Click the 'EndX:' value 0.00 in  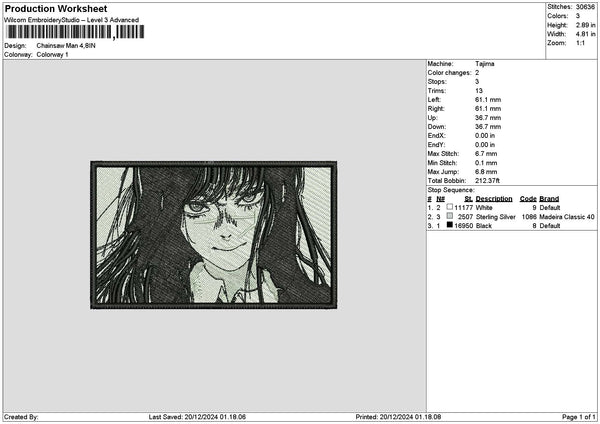pyautogui.click(x=485, y=136)
